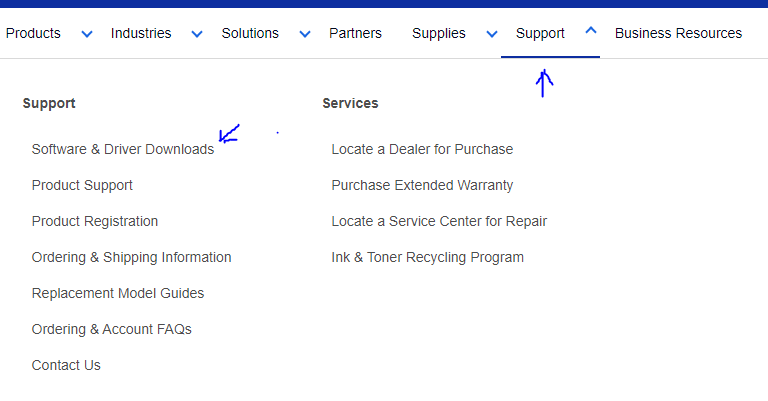Viewport: 768px width, 401px height.
Task: Expand the Products dropdown chevron
Action: [x=87, y=34]
